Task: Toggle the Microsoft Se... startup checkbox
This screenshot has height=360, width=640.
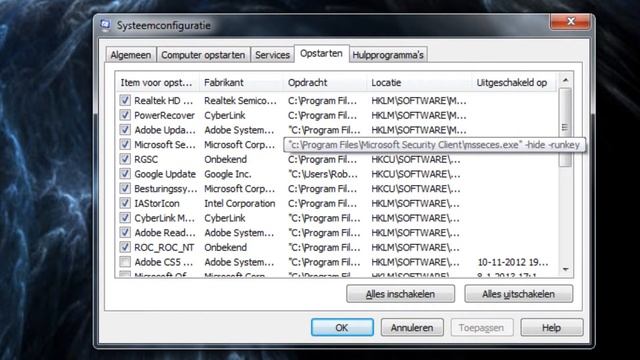Action: [x=125, y=144]
